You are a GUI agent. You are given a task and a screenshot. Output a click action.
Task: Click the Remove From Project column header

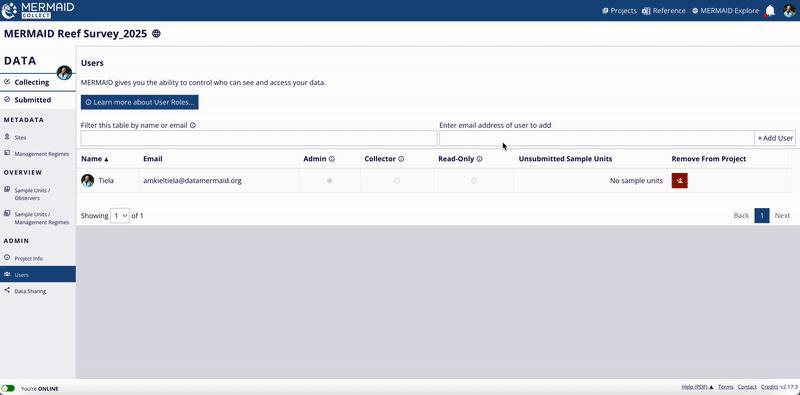(709, 159)
